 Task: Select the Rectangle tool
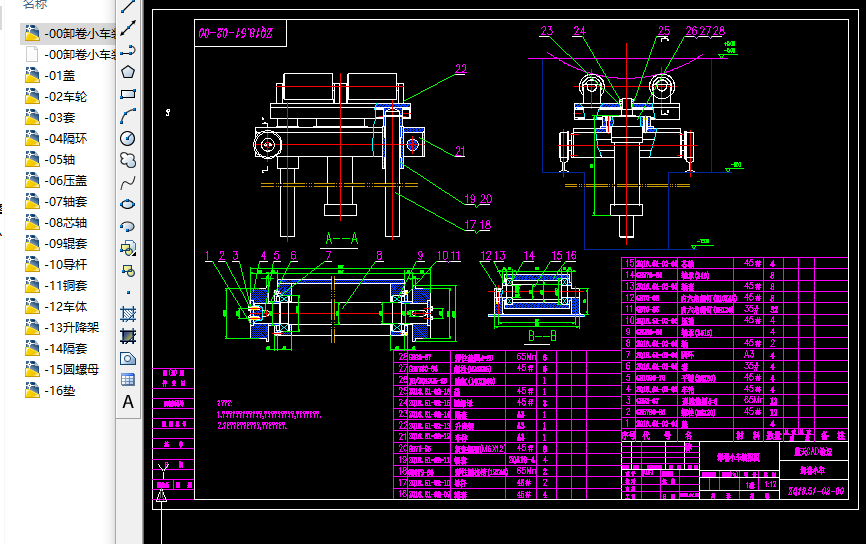tap(128, 94)
